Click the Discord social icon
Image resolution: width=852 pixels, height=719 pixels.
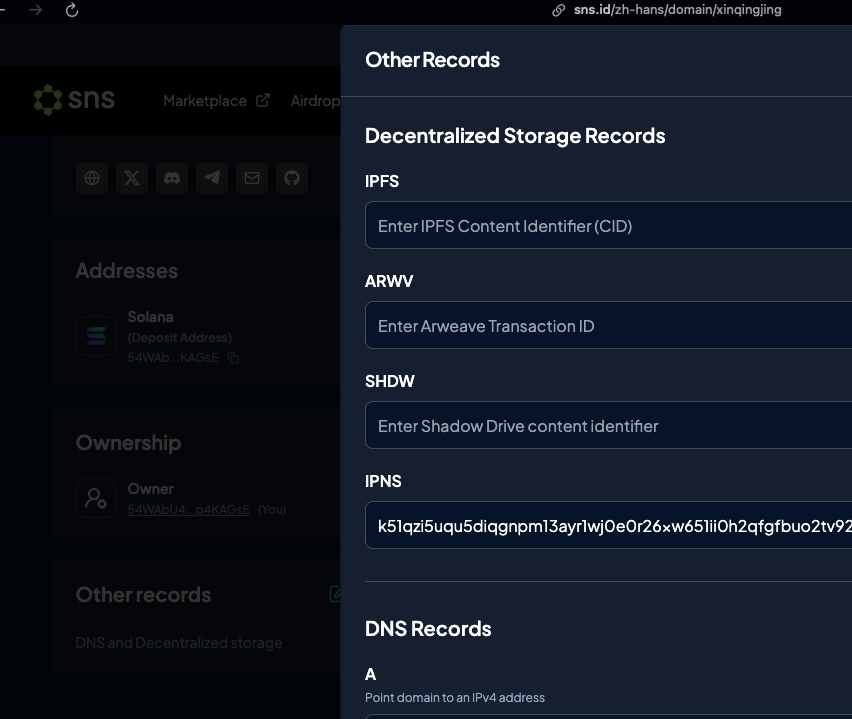(172, 178)
